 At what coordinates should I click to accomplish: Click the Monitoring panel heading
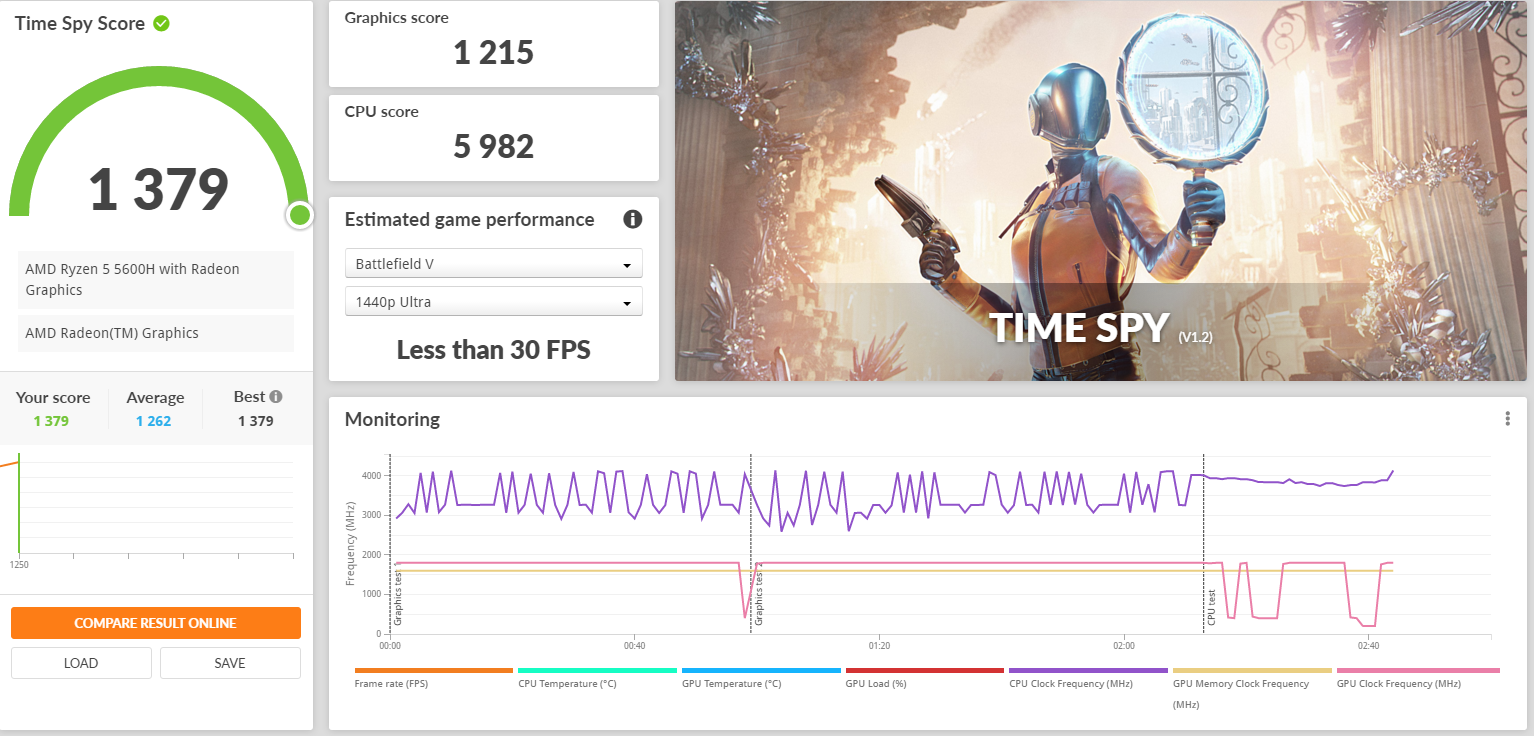click(x=392, y=419)
